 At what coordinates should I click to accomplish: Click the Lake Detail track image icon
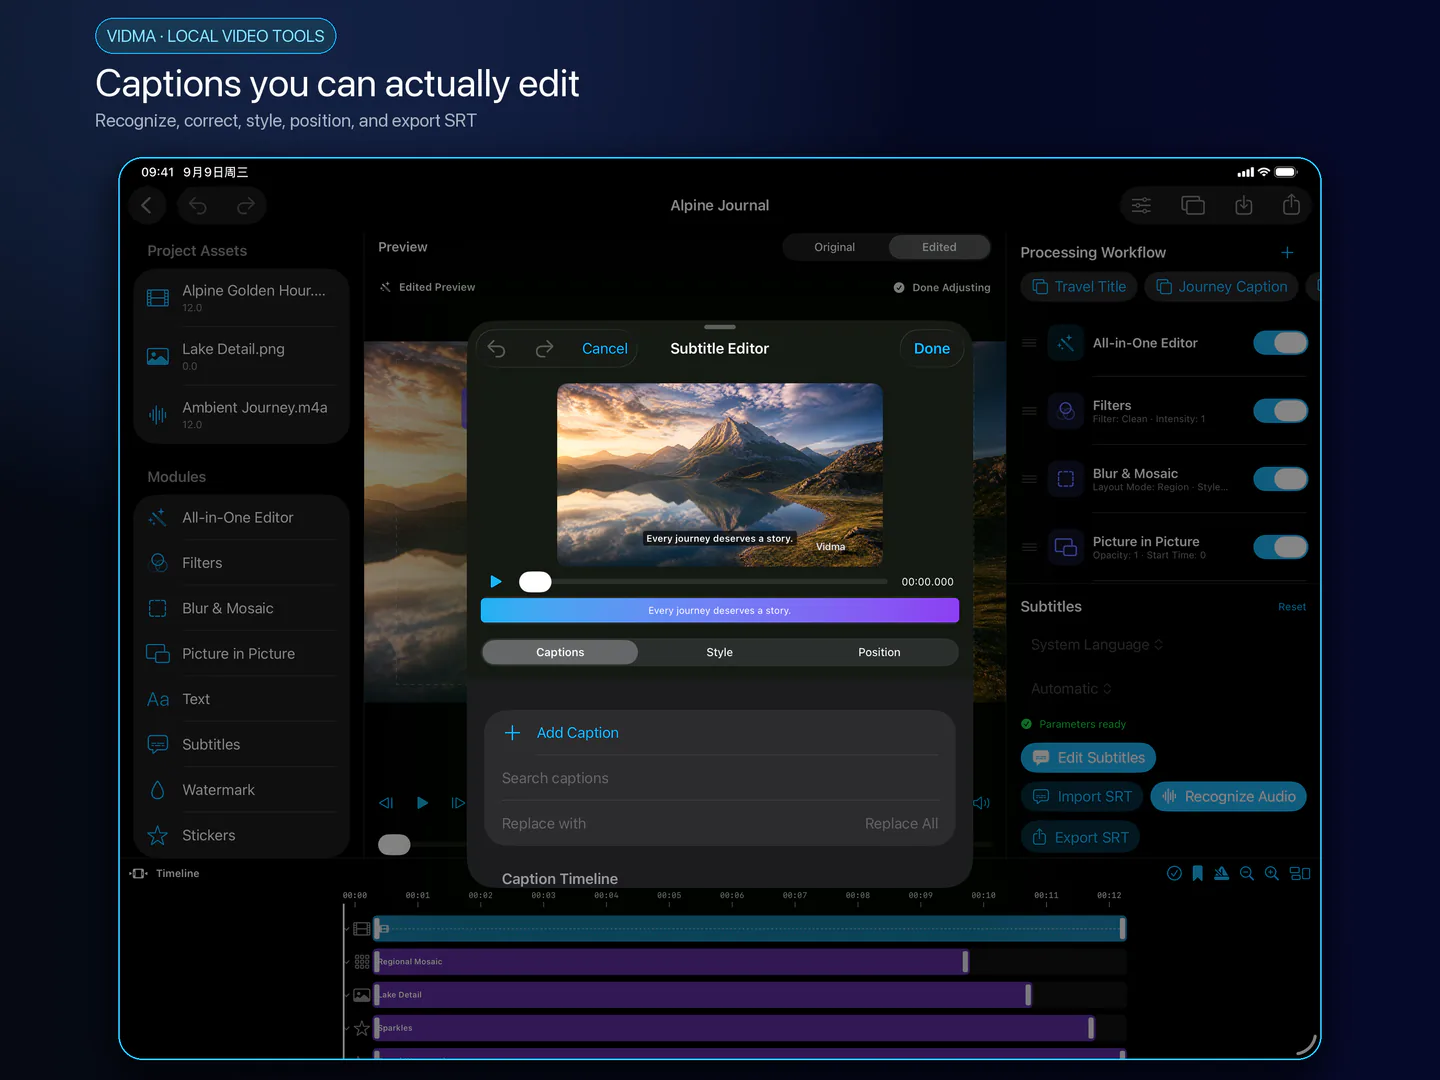(x=362, y=995)
